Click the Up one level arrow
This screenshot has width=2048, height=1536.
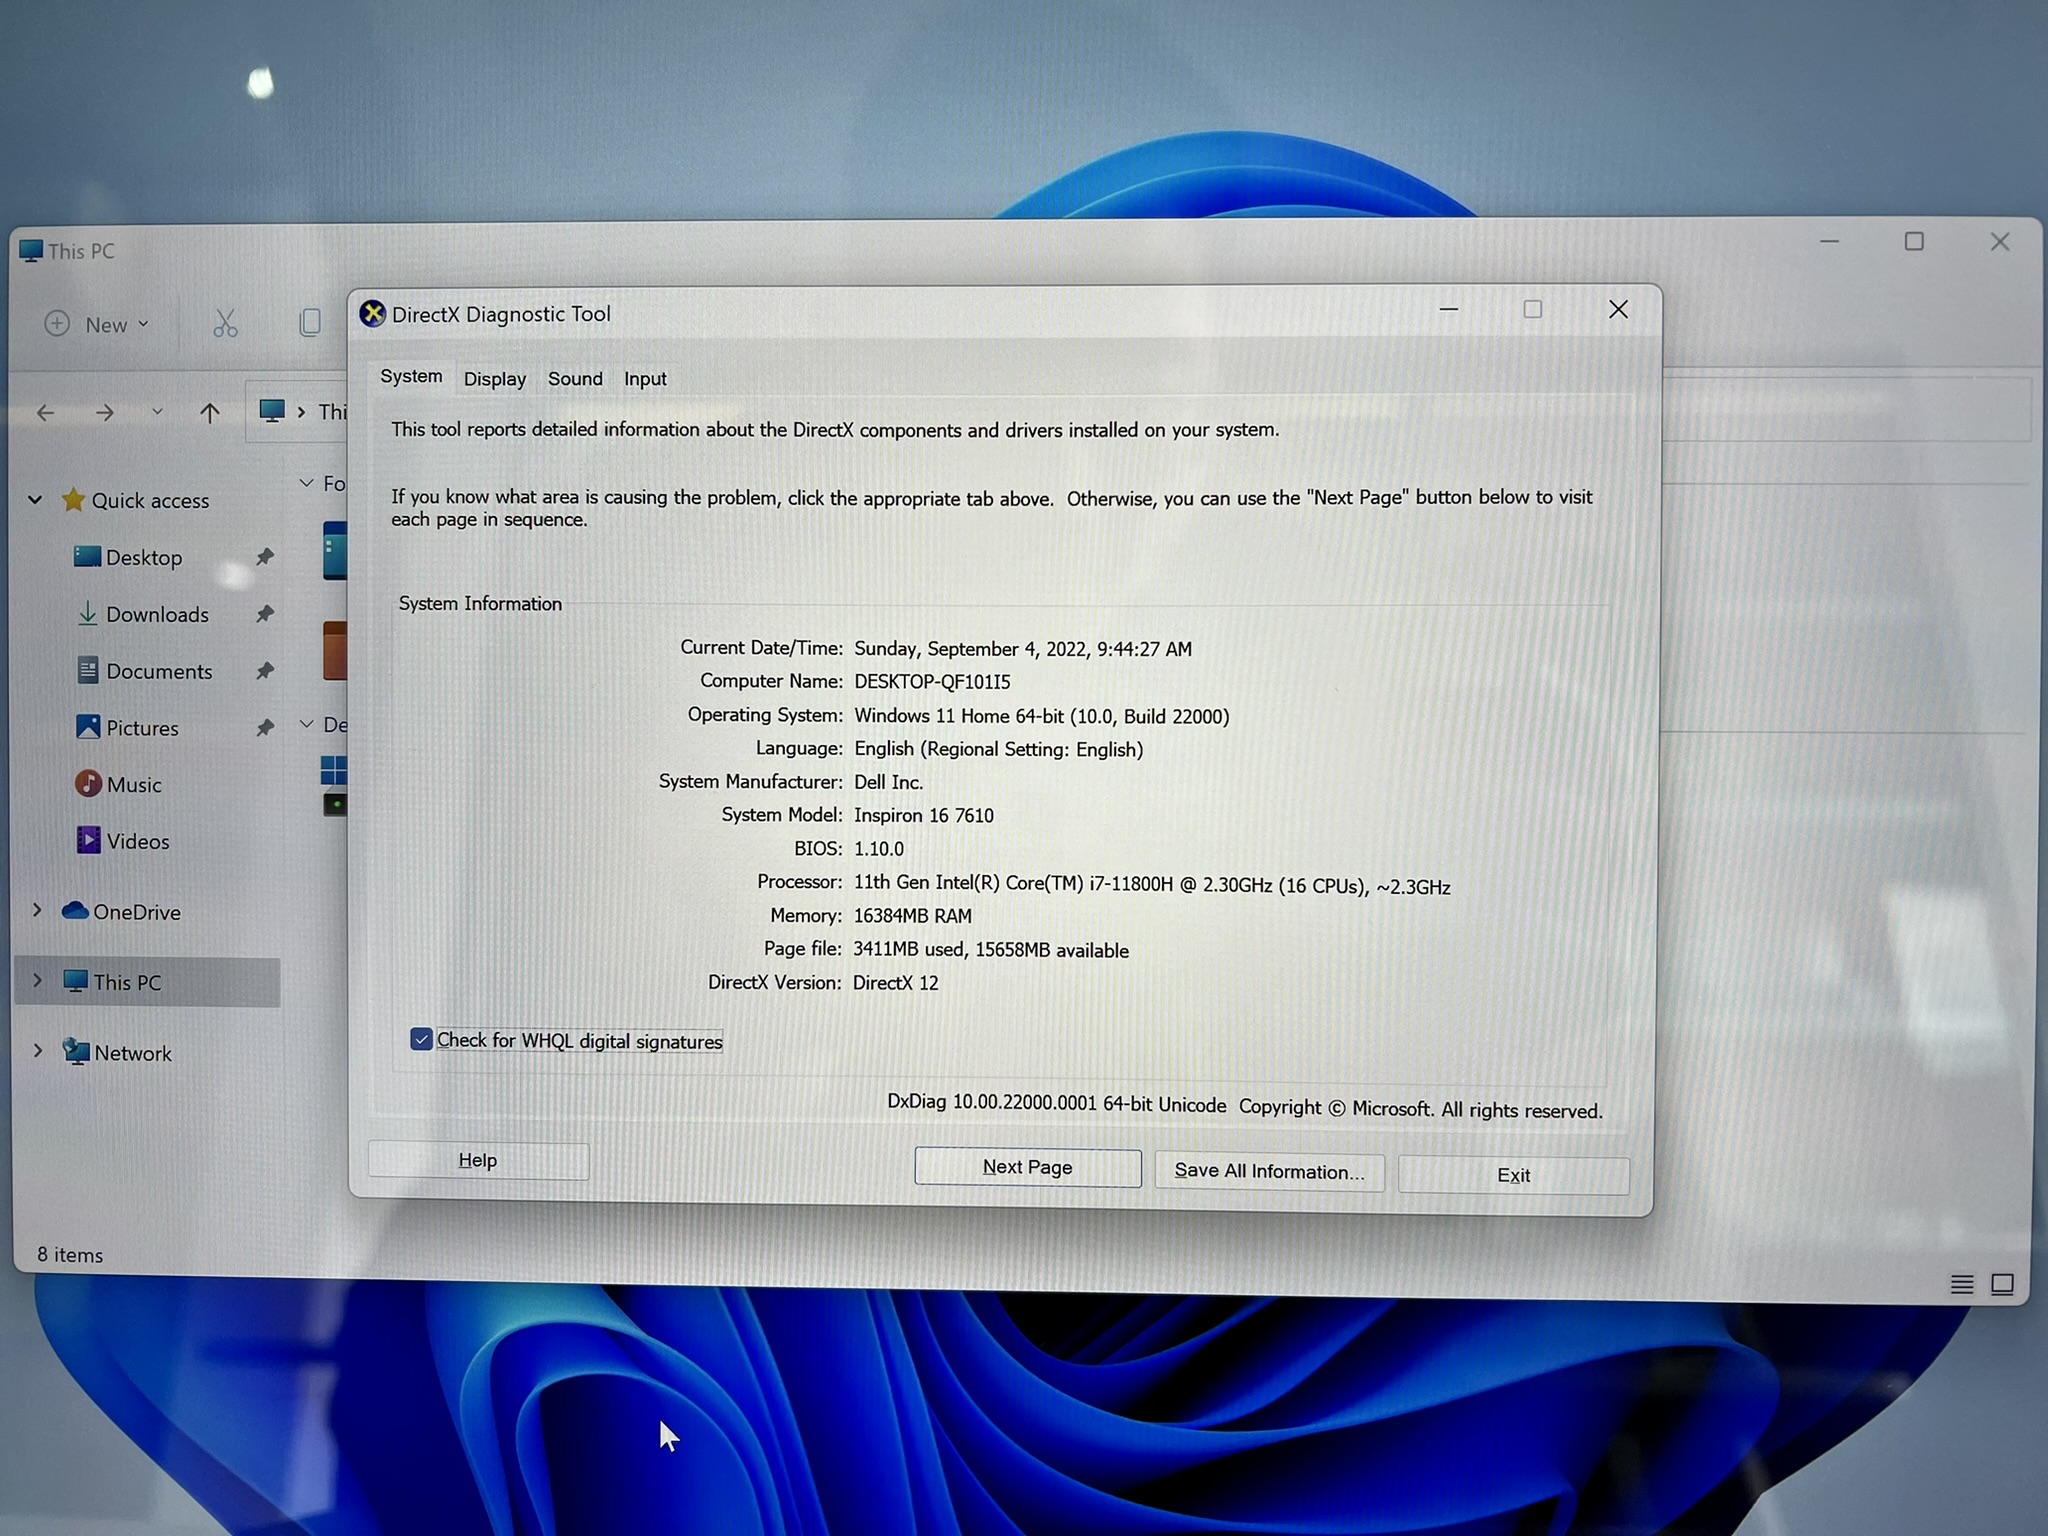209,413
